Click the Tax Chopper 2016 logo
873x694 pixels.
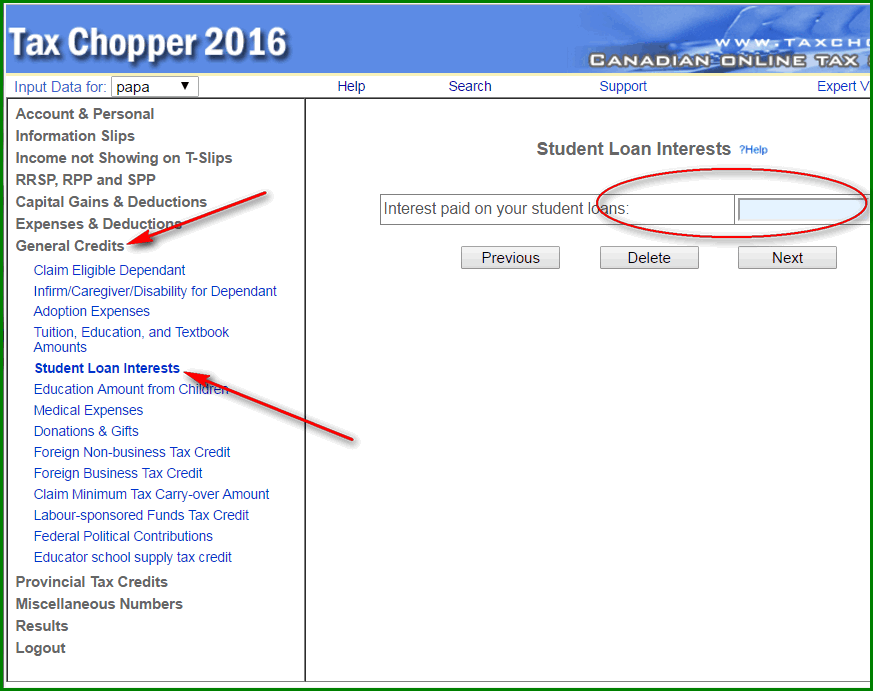(x=148, y=42)
